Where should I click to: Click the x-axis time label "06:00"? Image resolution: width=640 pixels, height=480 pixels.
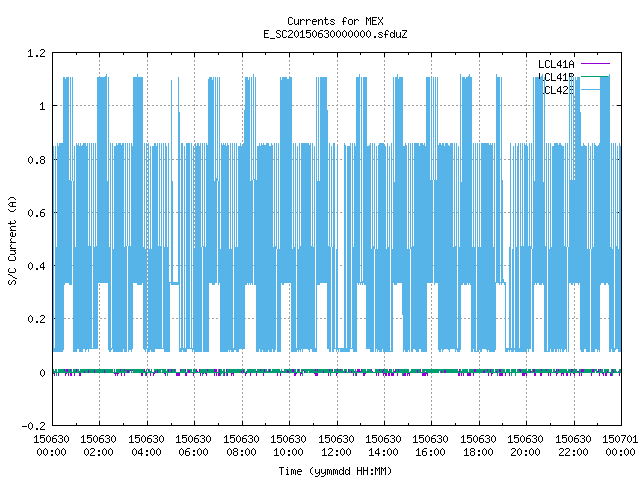(193, 452)
